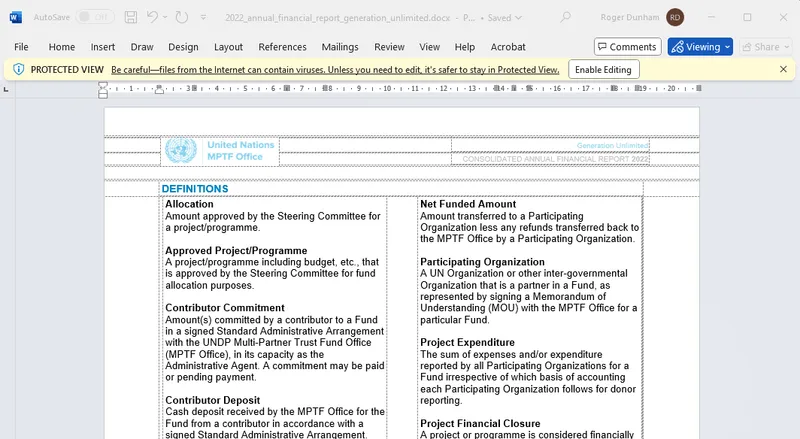This screenshot has height=439, width=800.
Task: Select the Layout tab
Action: click(228, 47)
